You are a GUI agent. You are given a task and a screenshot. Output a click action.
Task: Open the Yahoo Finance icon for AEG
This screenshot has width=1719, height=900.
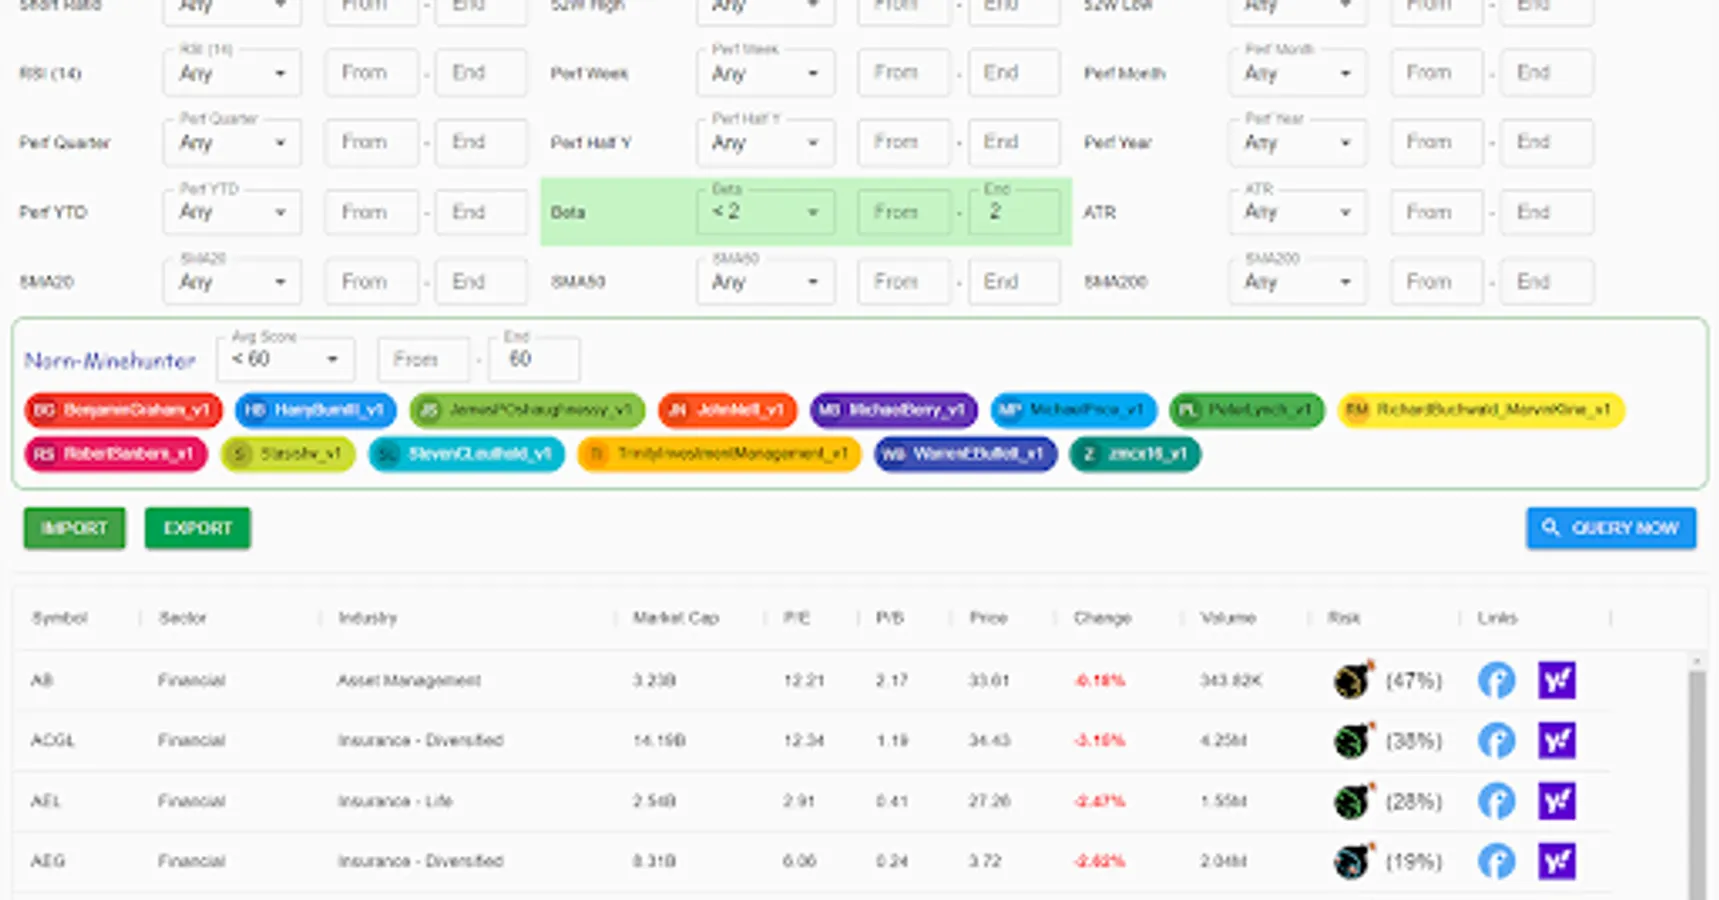point(1556,861)
